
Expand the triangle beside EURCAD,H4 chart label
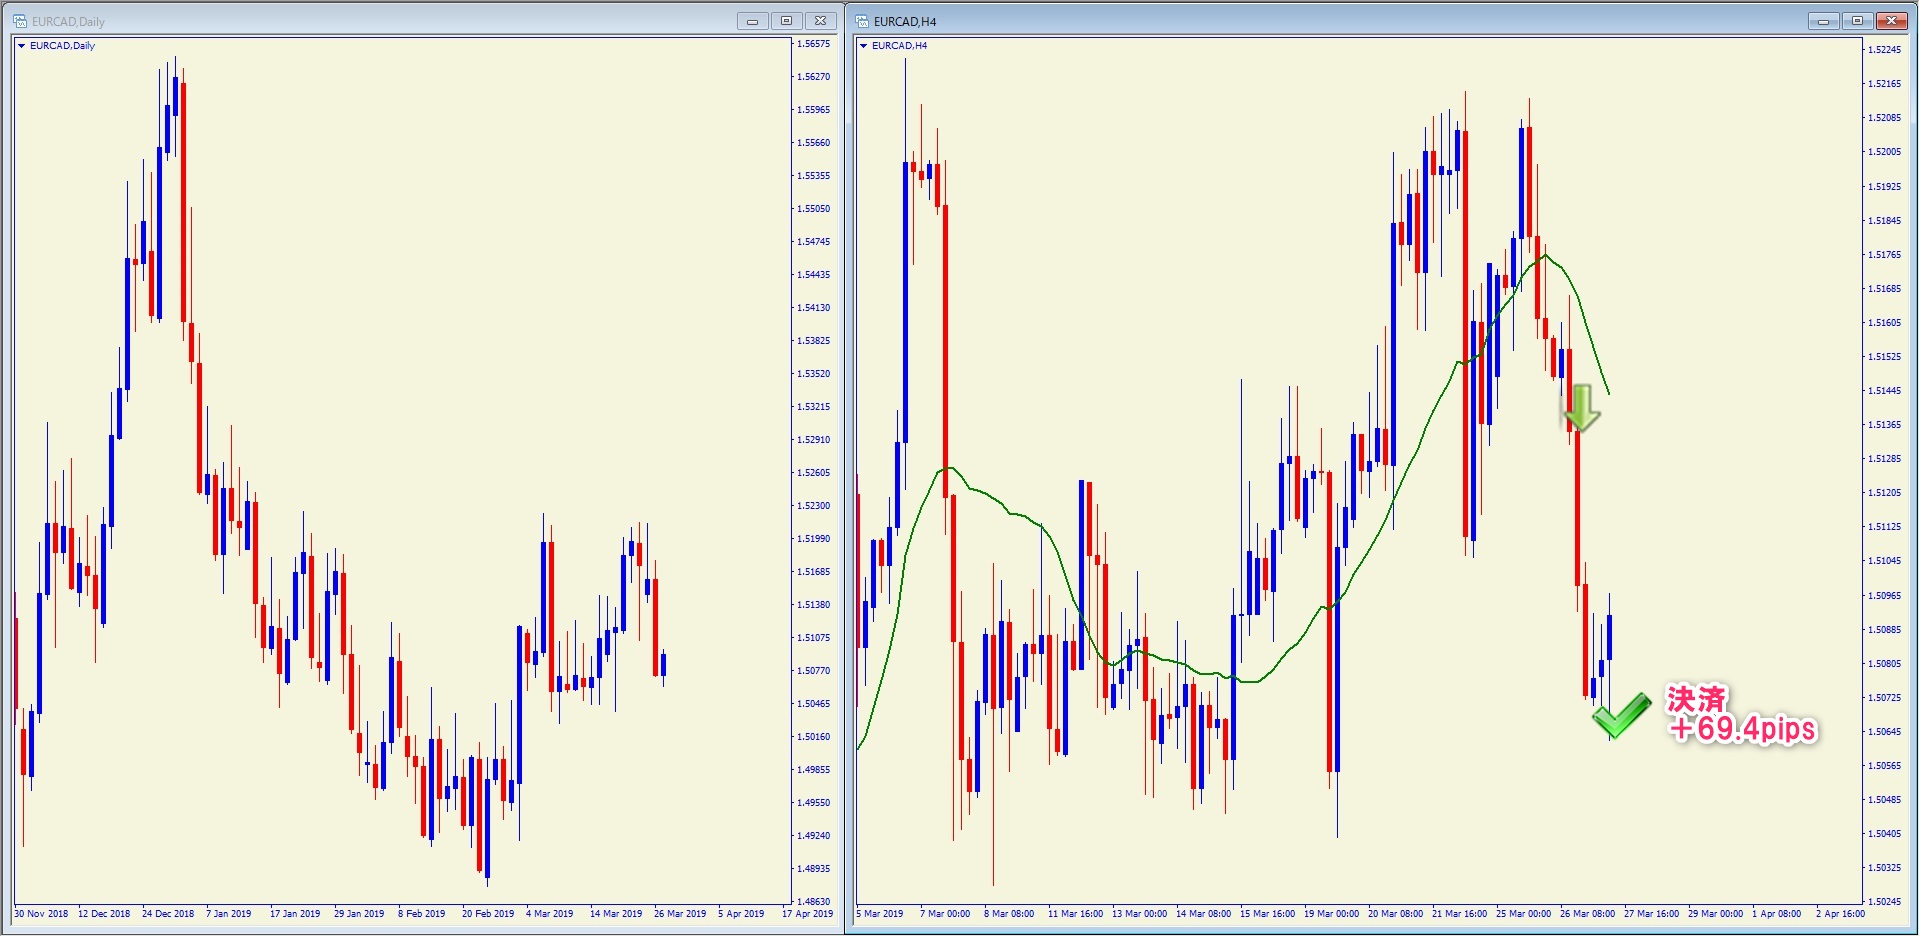tap(863, 46)
